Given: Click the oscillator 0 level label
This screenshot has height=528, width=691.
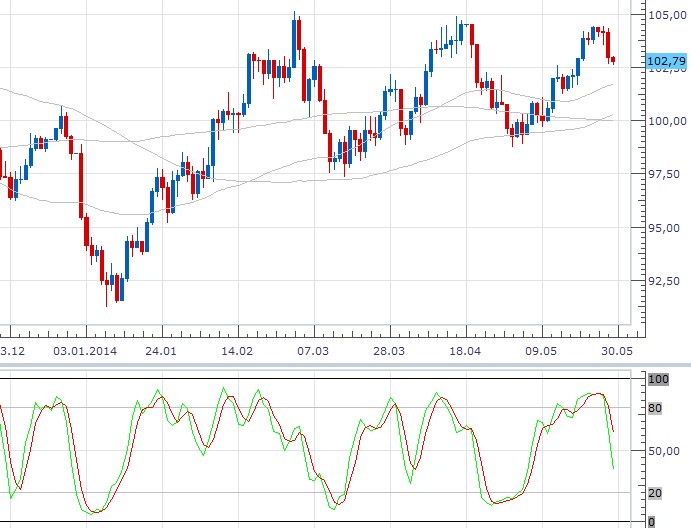Looking at the screenshot, I should click(652, 521).
